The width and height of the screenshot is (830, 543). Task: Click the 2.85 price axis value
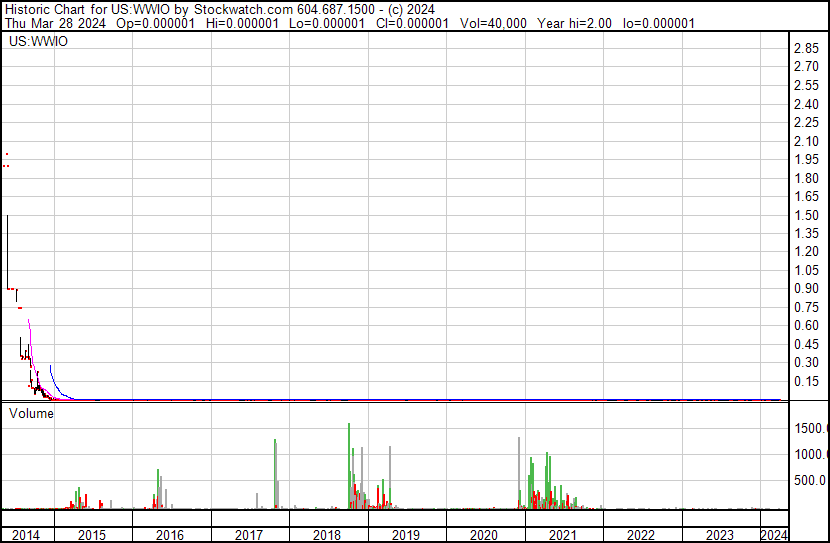point(806,48)
